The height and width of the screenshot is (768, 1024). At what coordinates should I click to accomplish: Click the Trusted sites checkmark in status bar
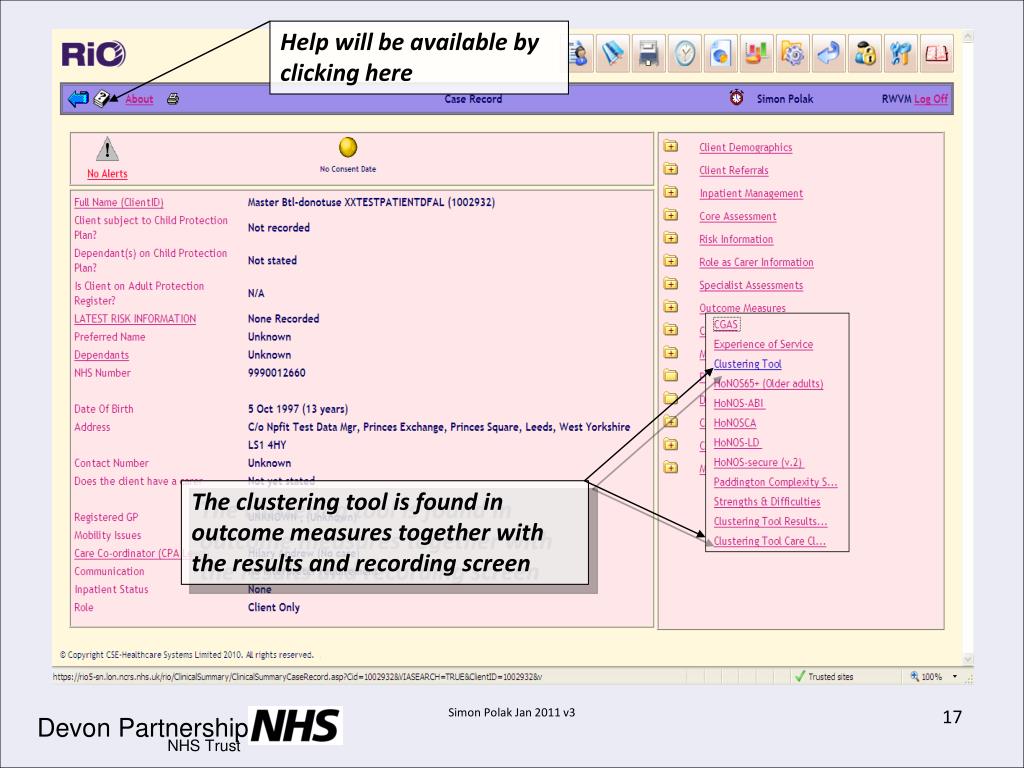point(799,677)
